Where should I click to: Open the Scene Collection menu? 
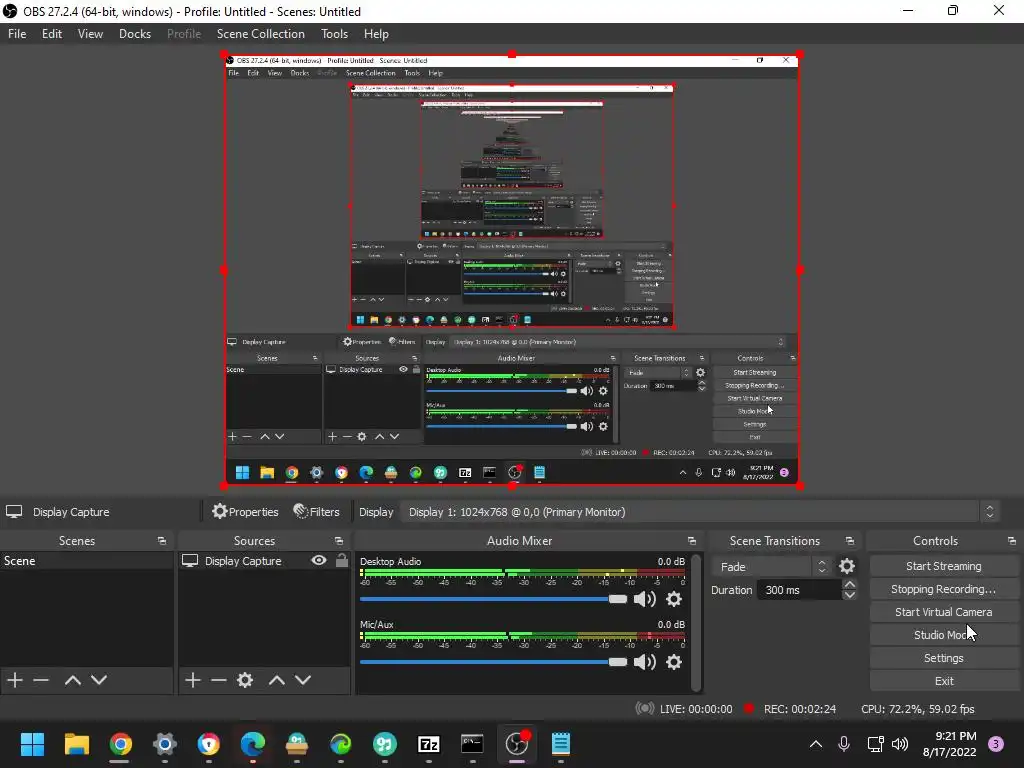click(261, 34)
